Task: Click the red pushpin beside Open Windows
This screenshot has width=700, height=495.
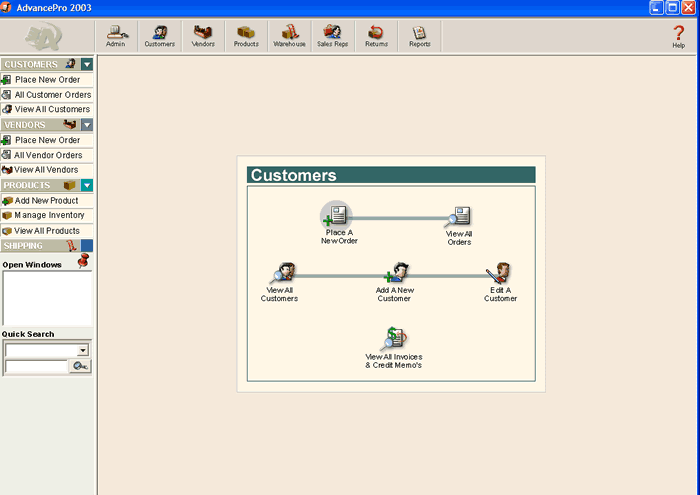Action: pyautogui.click(x=83, y=261)
